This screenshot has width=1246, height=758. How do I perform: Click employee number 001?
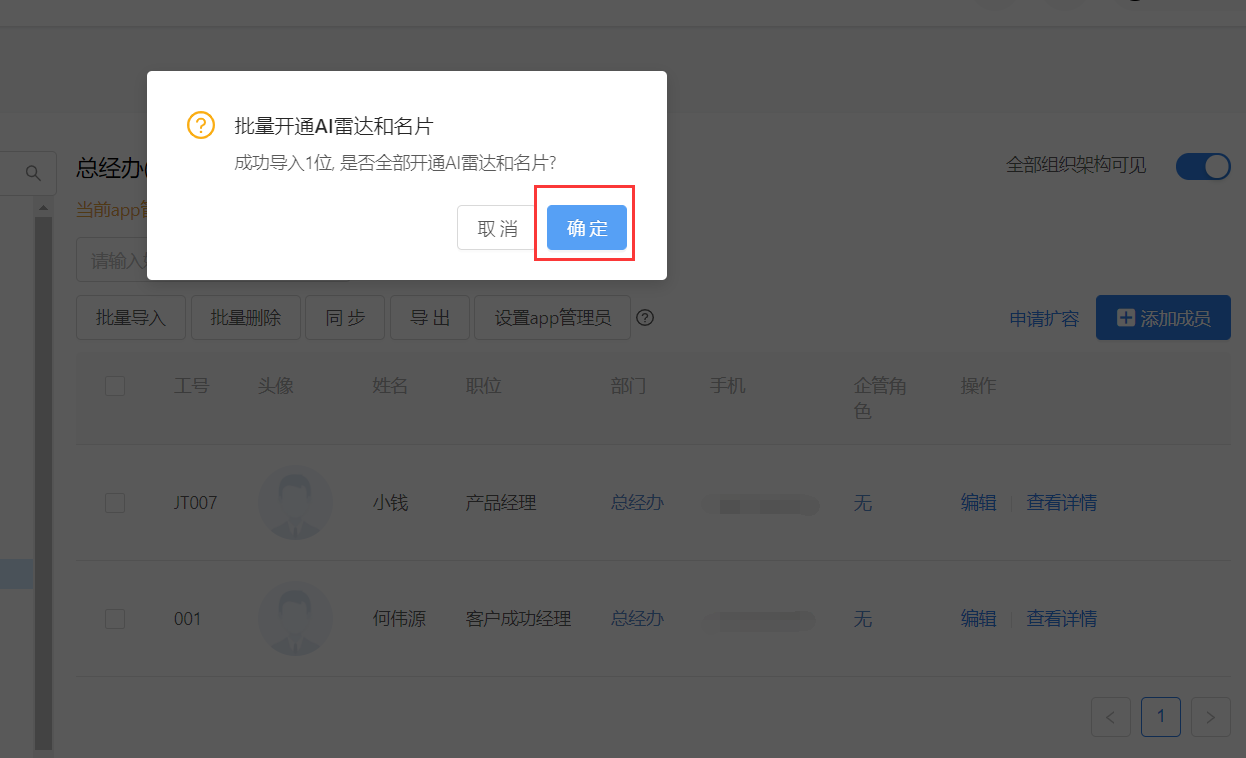pos(187,619)
